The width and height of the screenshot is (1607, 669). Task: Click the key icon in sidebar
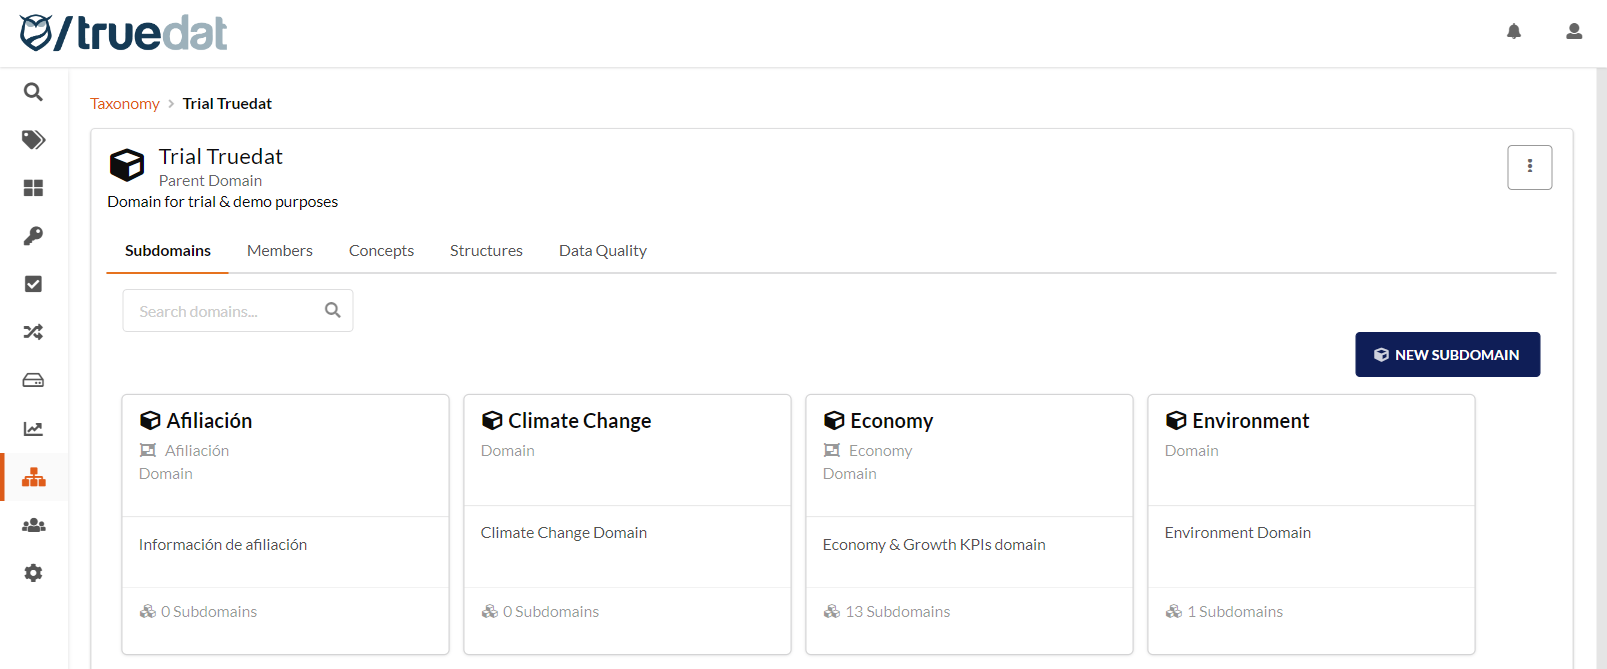33,236
